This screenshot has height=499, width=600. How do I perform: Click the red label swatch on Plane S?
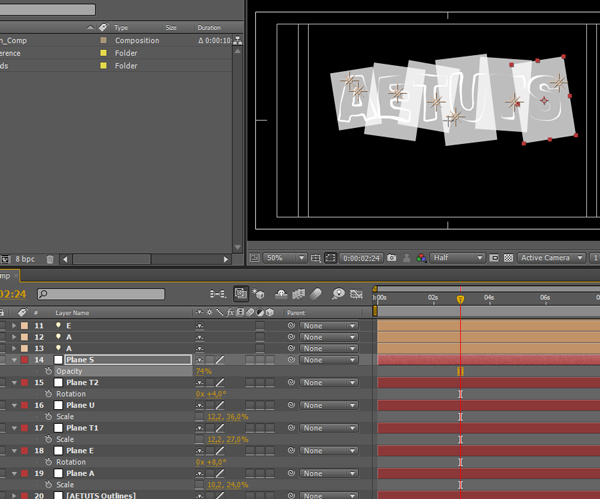(x=24, y=360)
